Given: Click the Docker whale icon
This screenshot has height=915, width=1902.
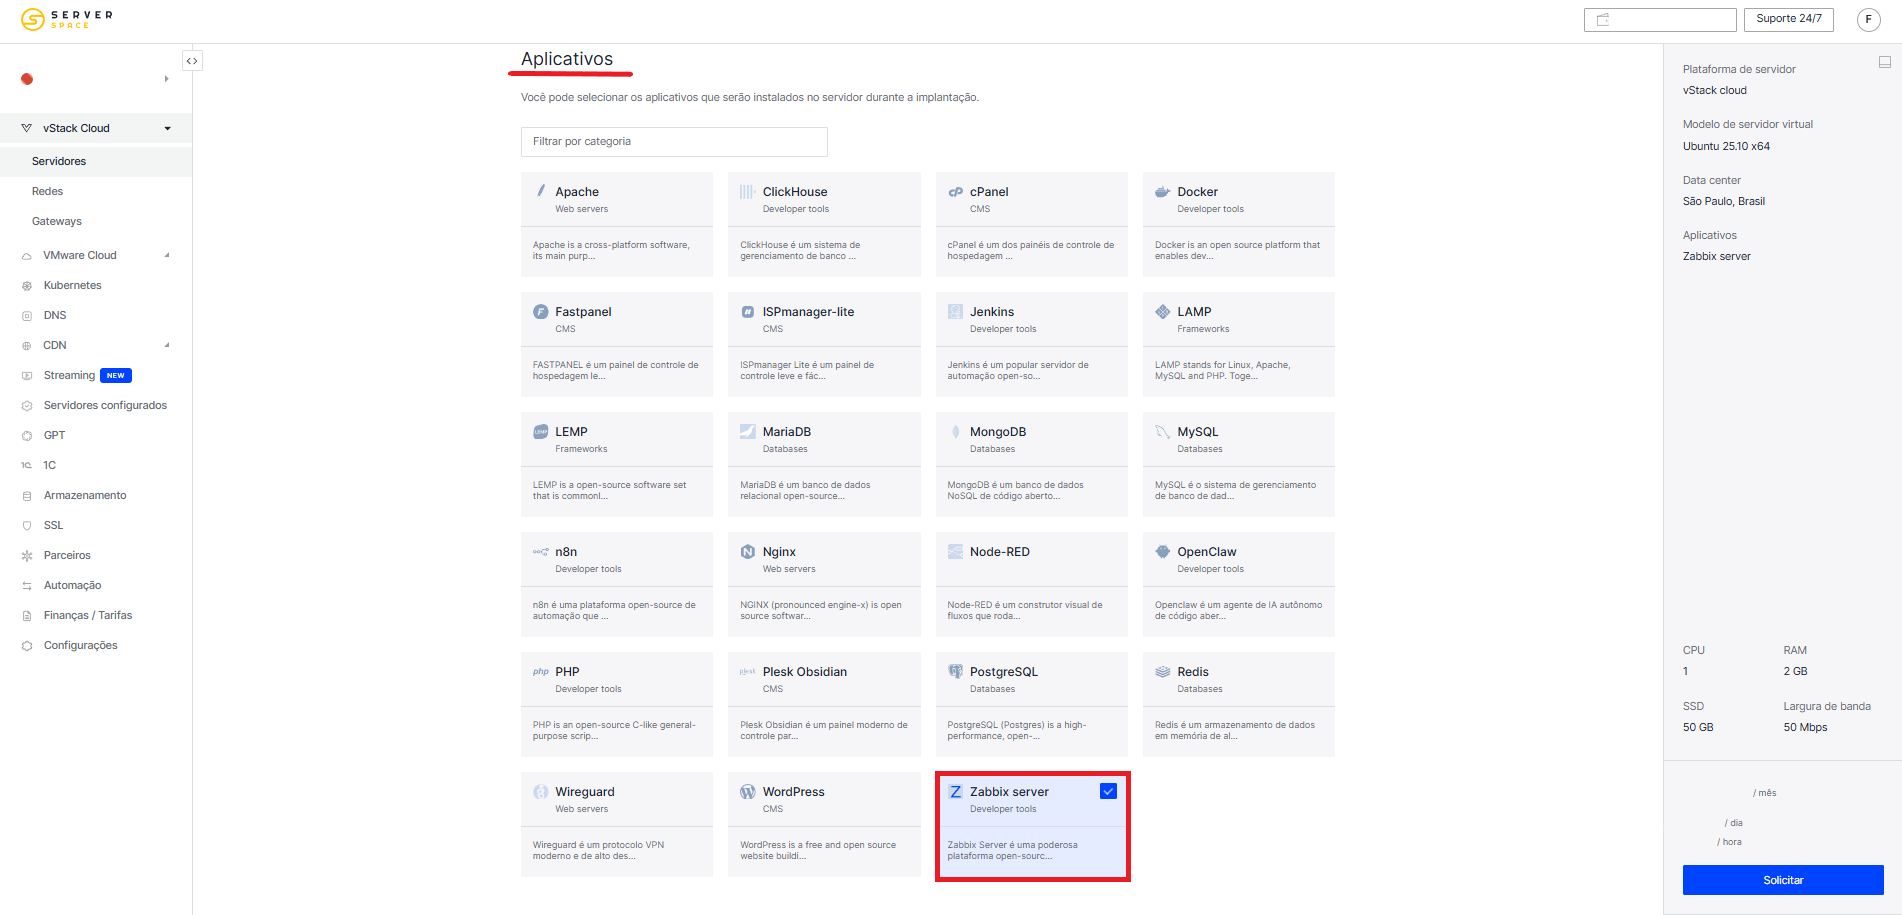Looking at the screenshot, I should pyautogui.click(x=1162, y=191).
